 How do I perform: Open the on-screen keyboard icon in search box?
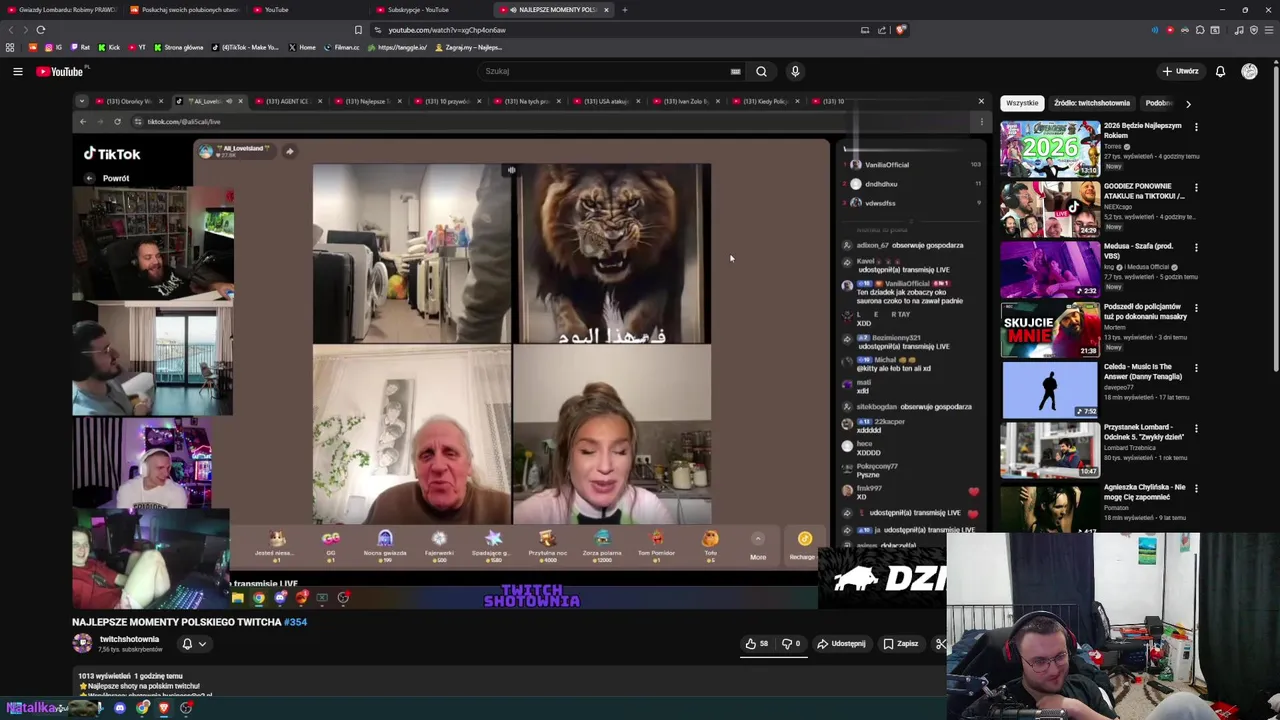click(735, 71)
